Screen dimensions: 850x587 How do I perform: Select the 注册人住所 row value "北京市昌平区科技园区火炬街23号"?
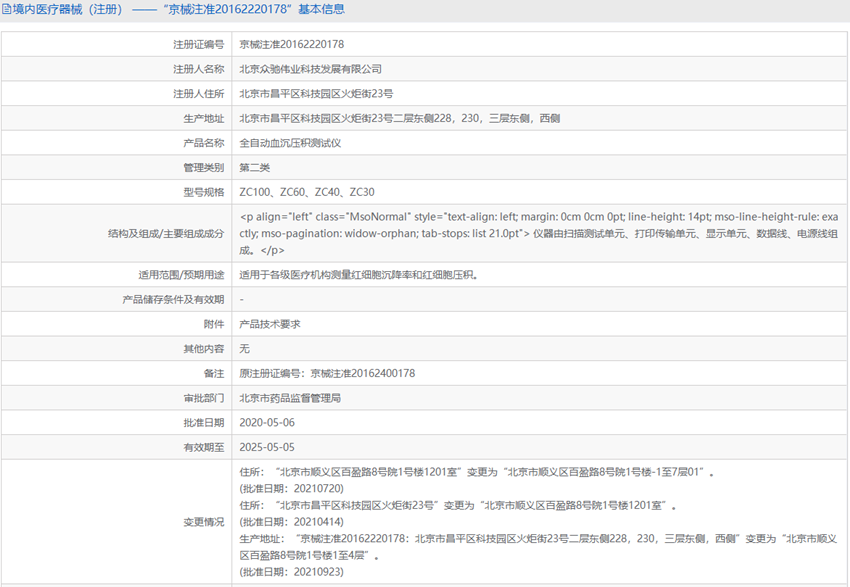[x=317, y=94]
